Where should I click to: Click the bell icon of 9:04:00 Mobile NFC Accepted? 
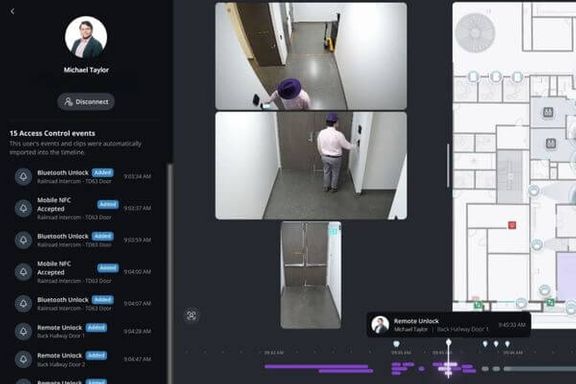point(24,272)
